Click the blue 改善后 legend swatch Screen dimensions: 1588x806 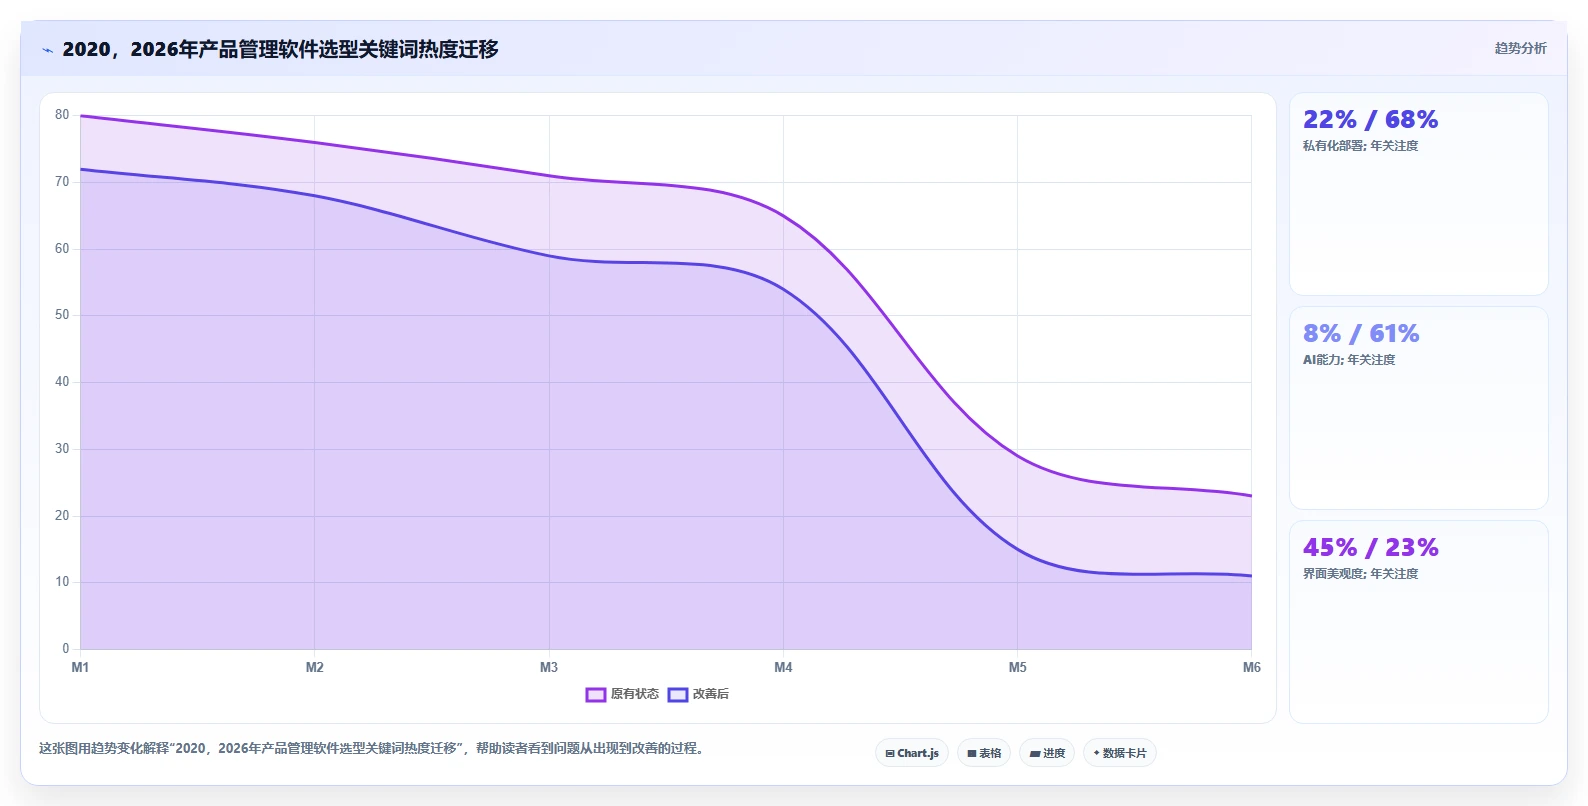pos(678,694)
